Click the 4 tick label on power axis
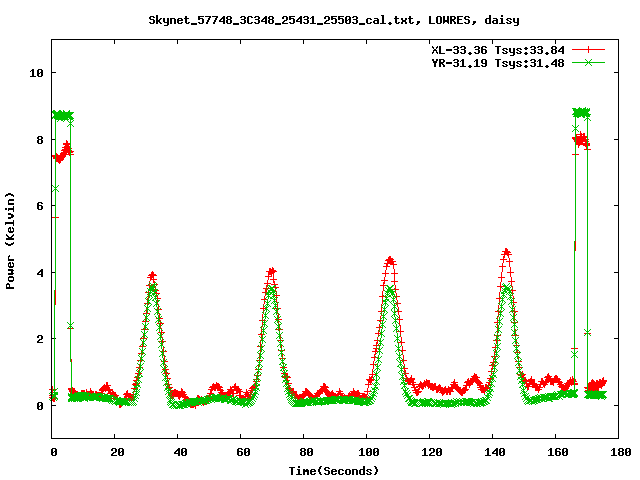640x480 pixels. pyautogui.click(x=40, y=273)
